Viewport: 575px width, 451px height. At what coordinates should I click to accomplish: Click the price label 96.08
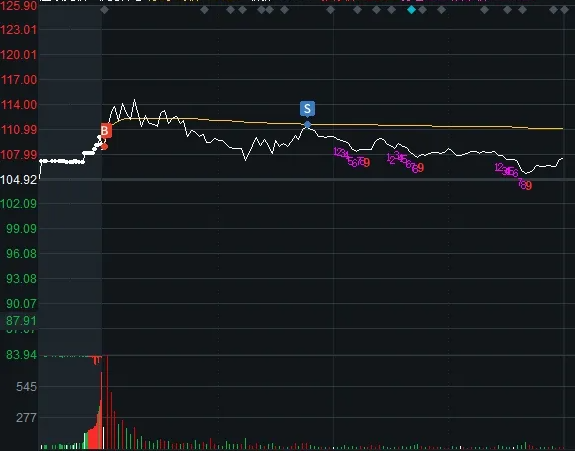point(22,253)
